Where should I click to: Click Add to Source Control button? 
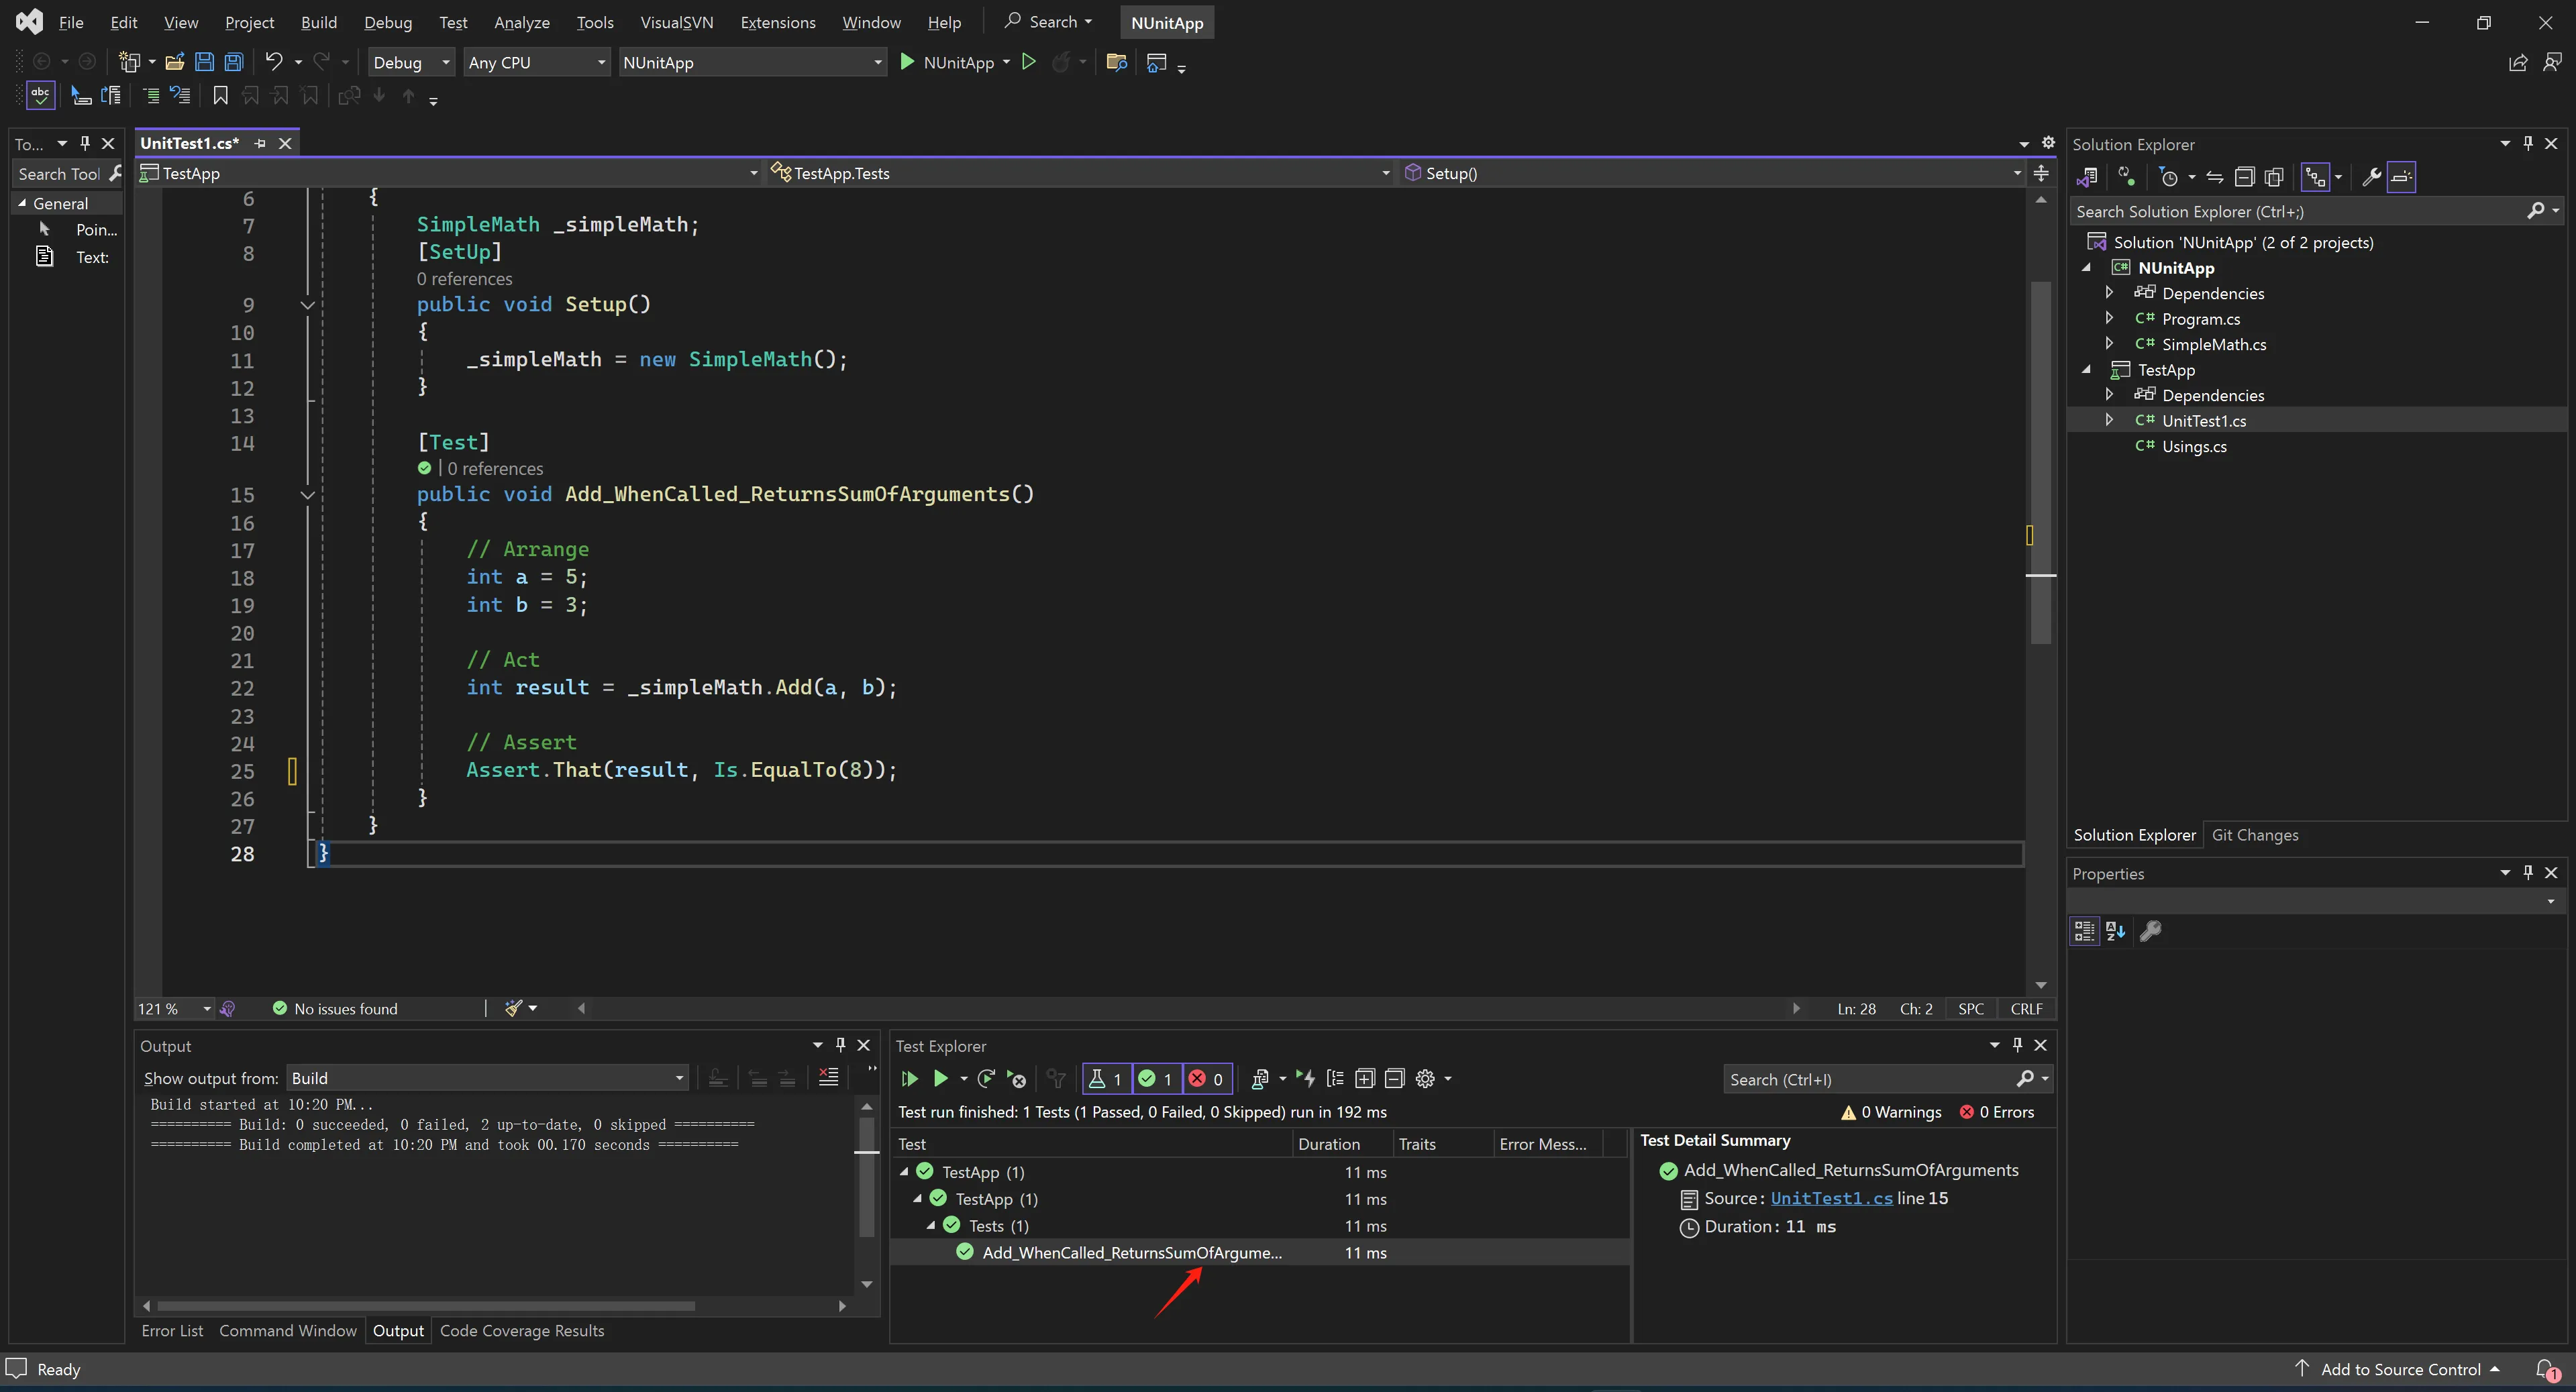2399,1370
